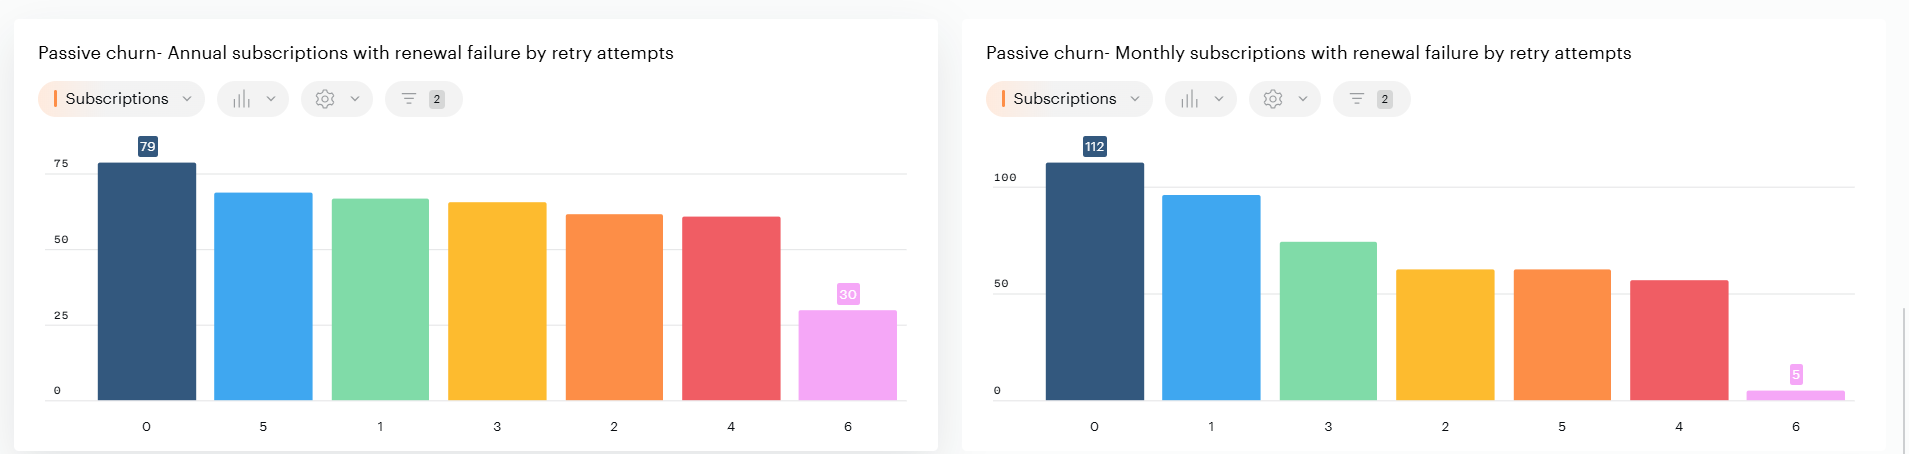Open bar chart type icon in Annual chart

(241, 99)
